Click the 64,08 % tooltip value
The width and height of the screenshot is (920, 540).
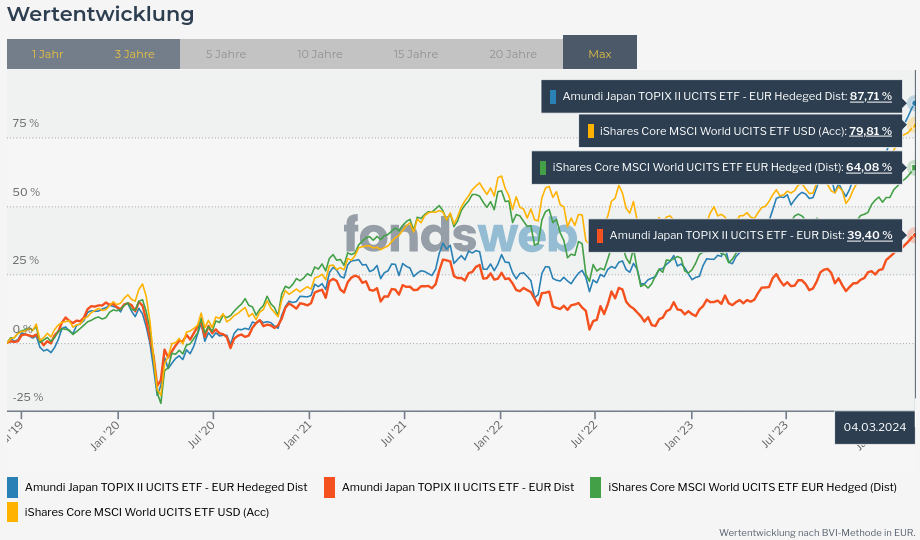[x=868, y=167]
